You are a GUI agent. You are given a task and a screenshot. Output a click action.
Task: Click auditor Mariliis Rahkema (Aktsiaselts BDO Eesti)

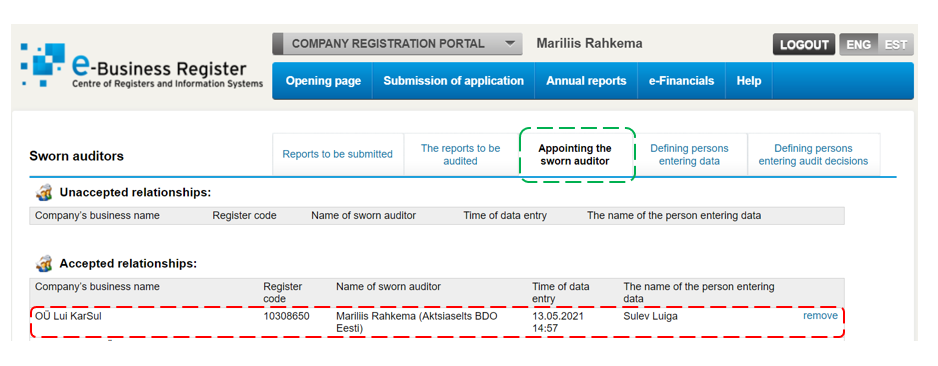tap(418, 322)
